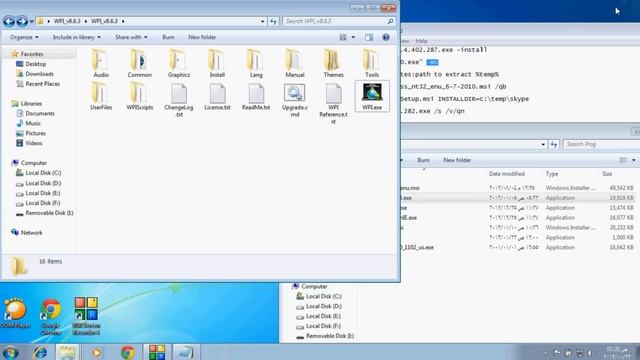Click the Back navigation arrow

click(x=9, y=21)
